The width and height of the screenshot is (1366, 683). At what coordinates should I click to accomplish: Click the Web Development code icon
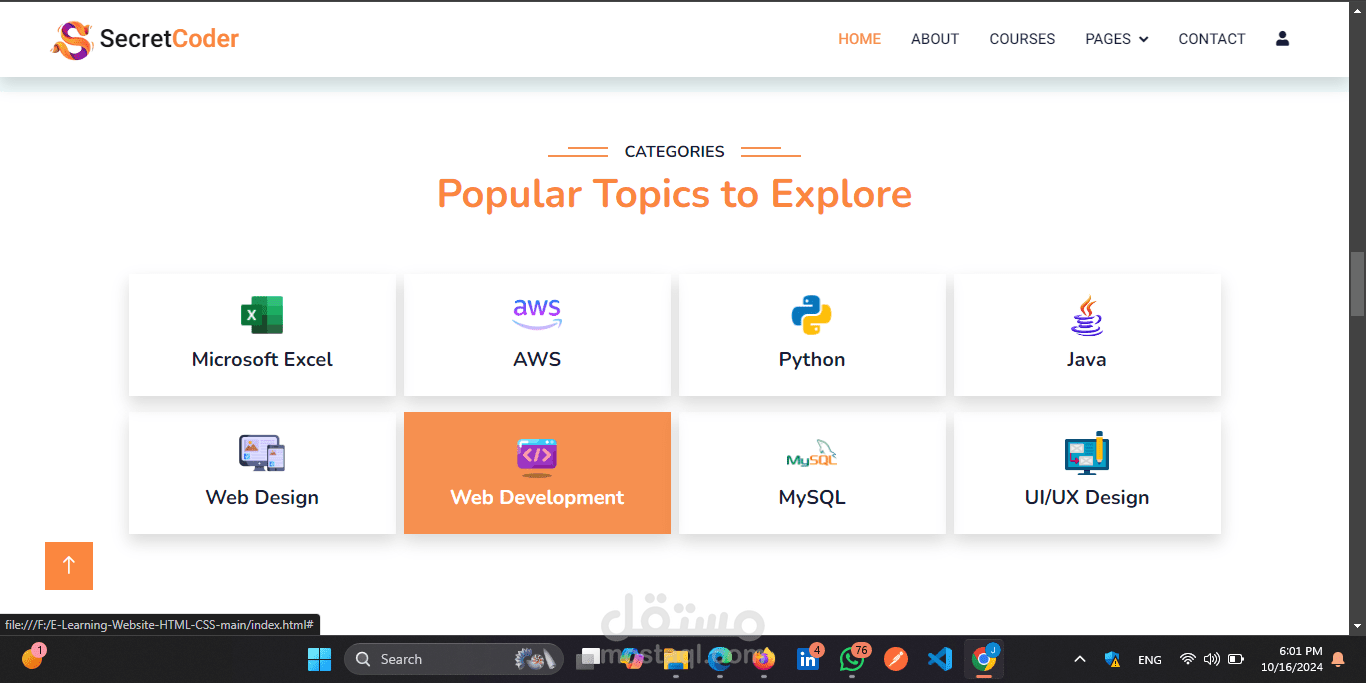(537, 456)
